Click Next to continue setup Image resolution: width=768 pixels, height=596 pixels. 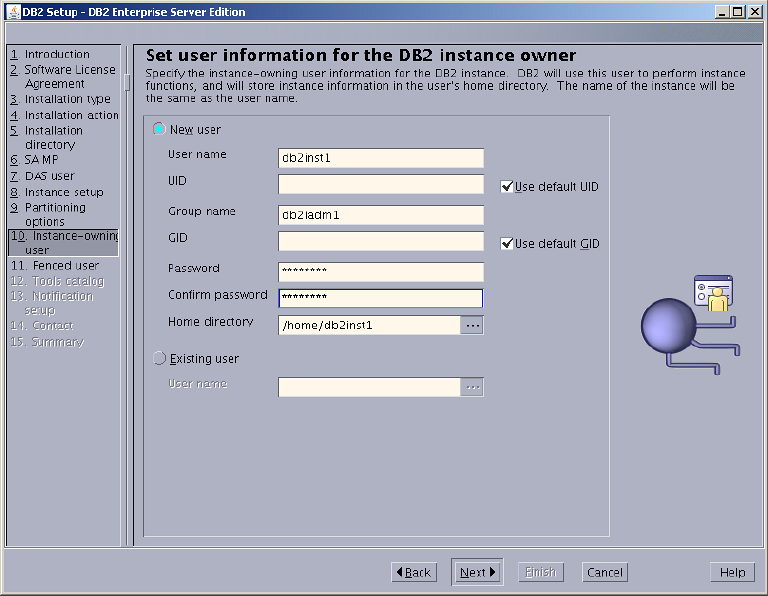click(477, 572)
